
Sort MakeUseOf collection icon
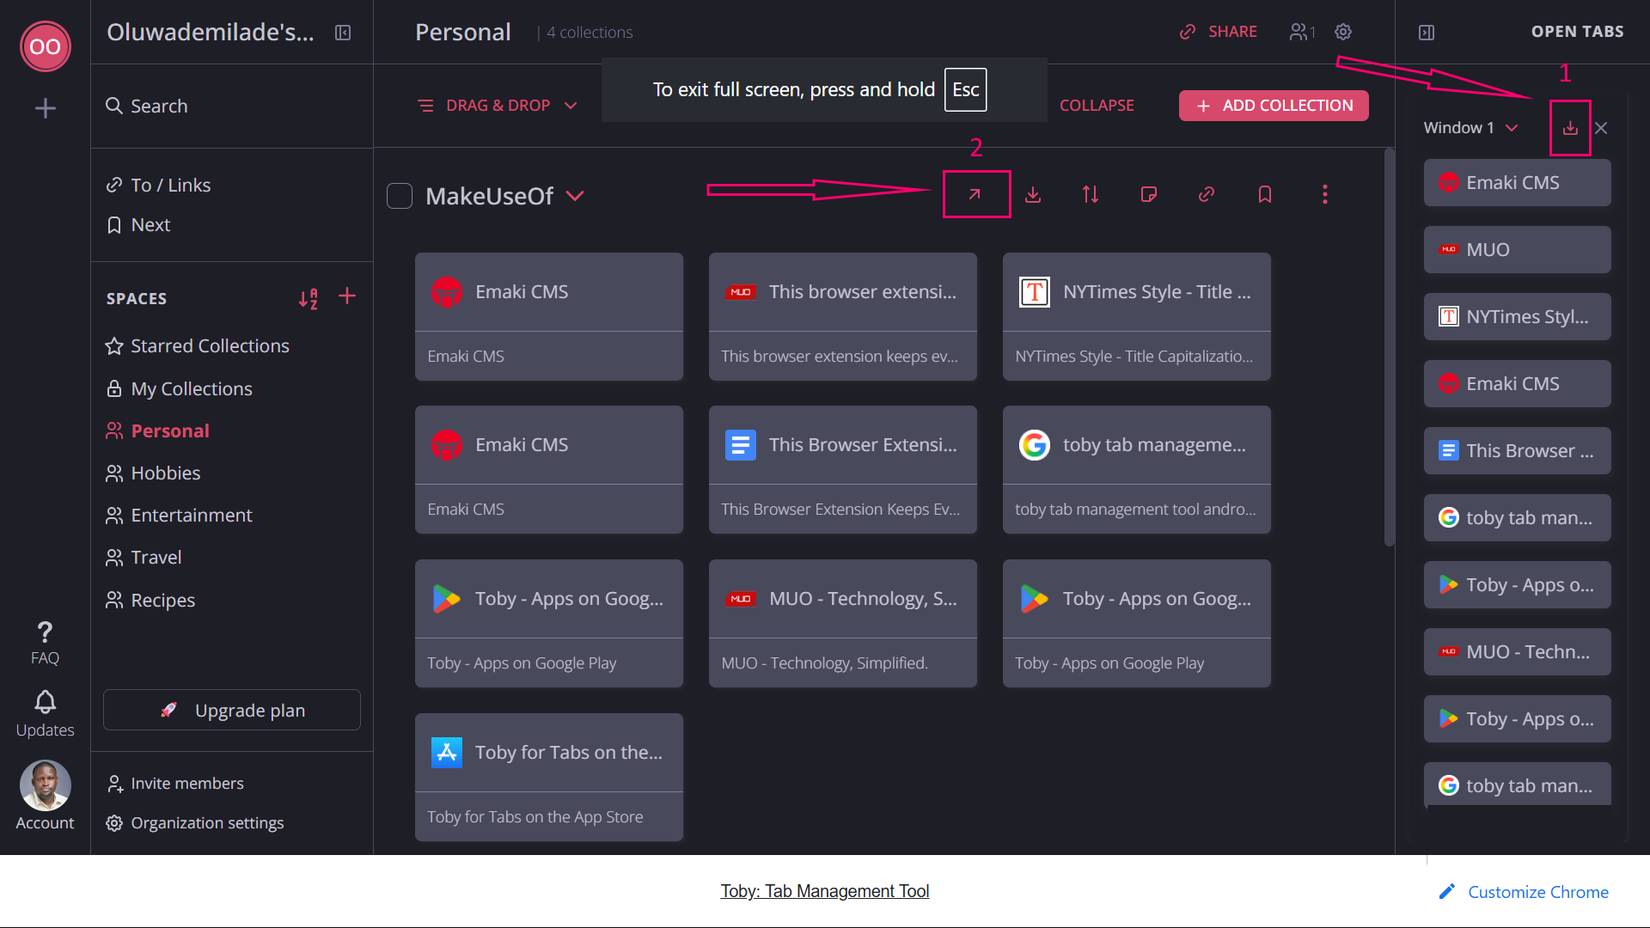[1091, 195]
